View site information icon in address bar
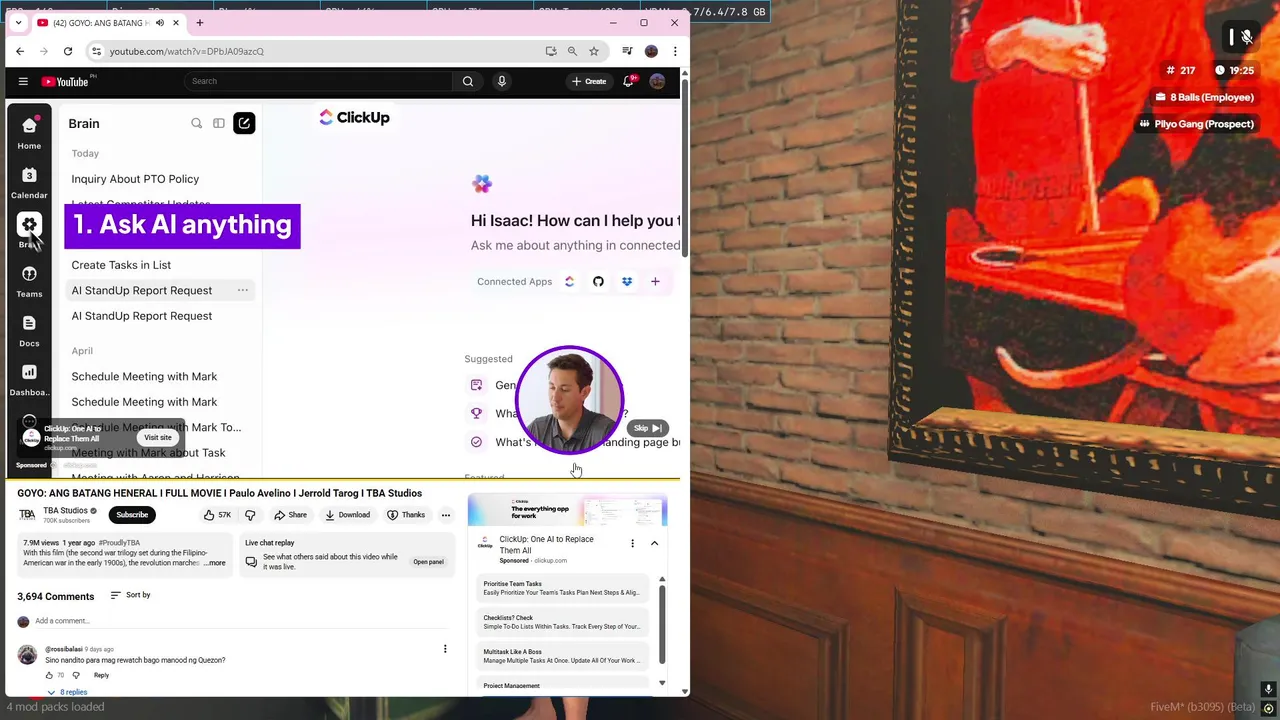The image size is (1280, 720). coord(96,51)
